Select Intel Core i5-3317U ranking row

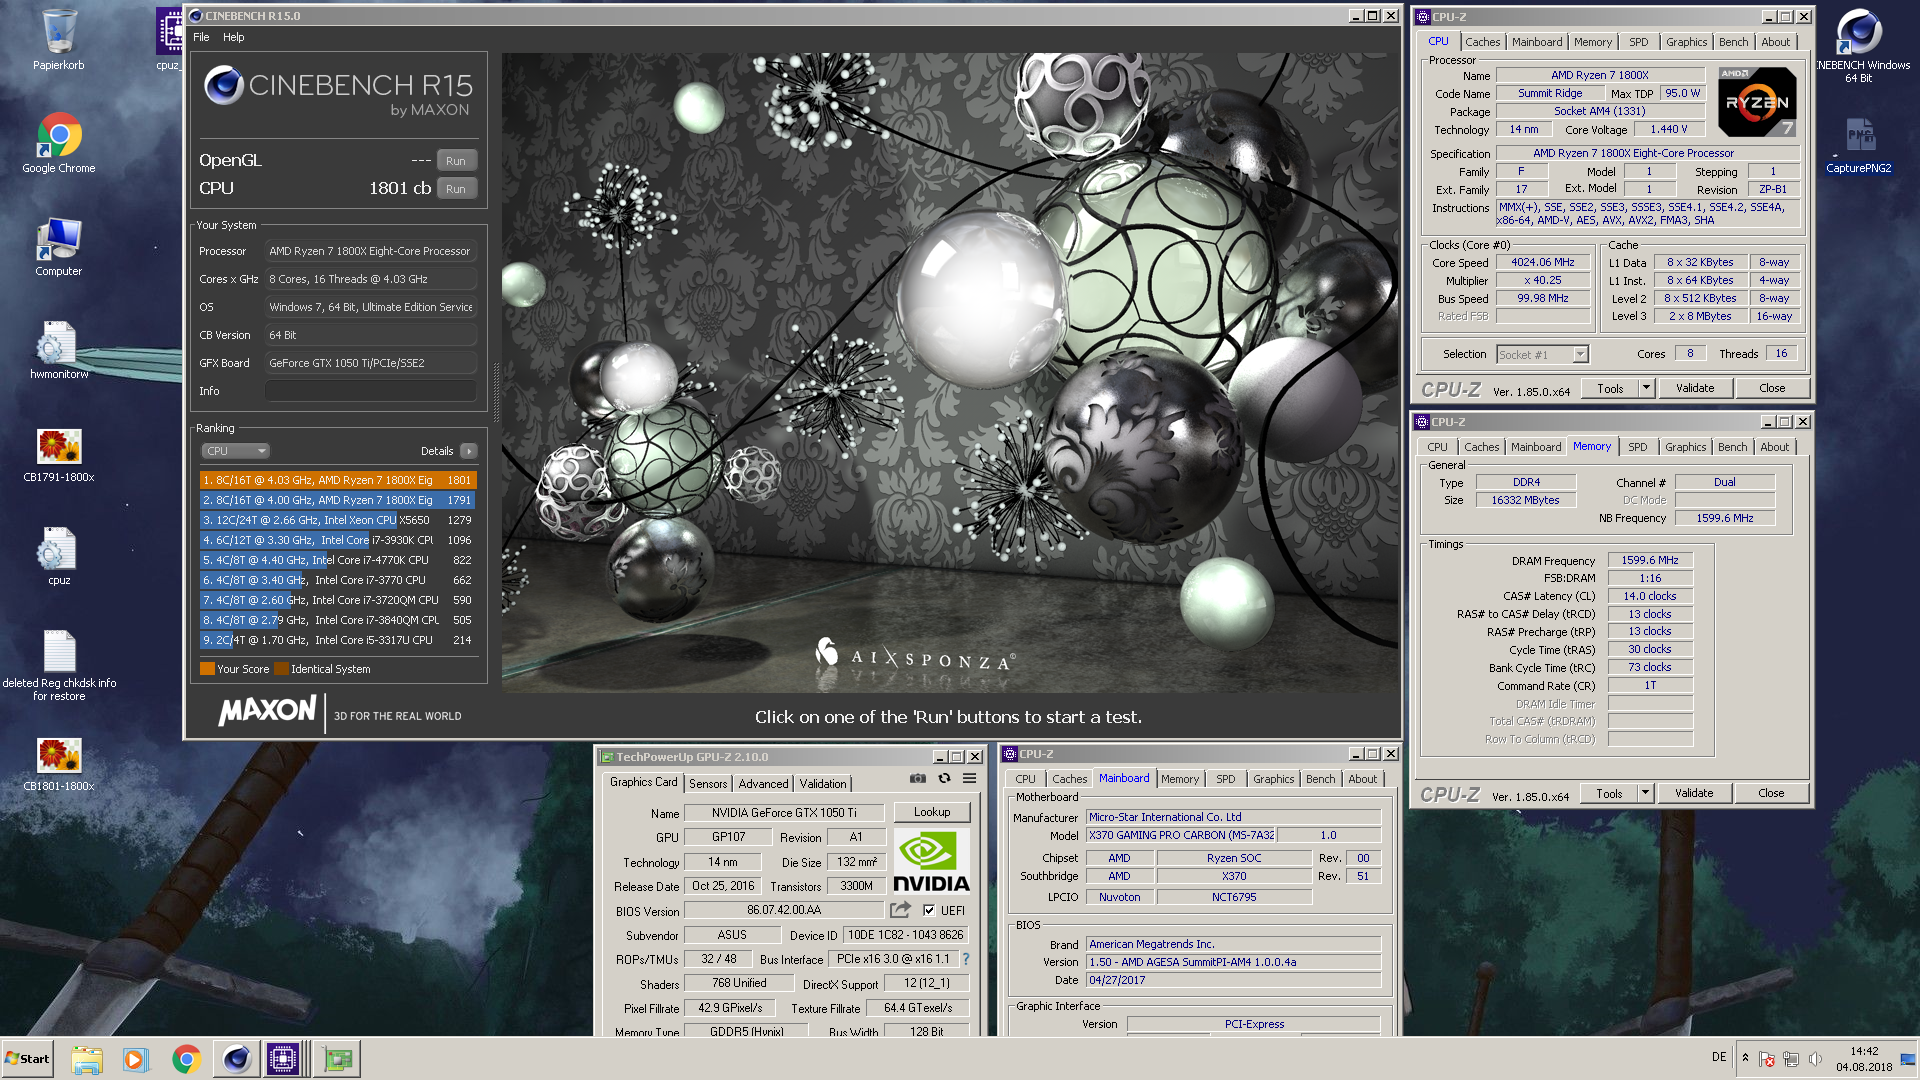[x=338, y=640]
